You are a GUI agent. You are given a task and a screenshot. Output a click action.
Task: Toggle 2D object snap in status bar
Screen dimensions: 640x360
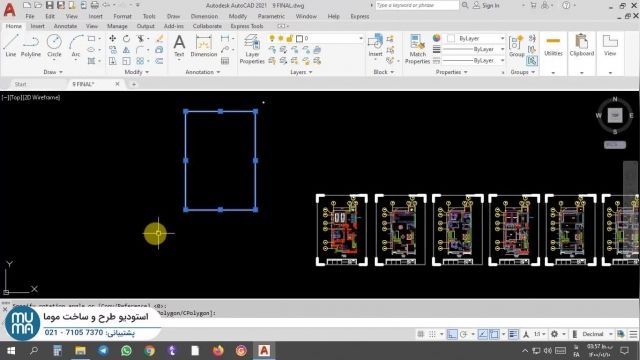[x=494, y=334]
